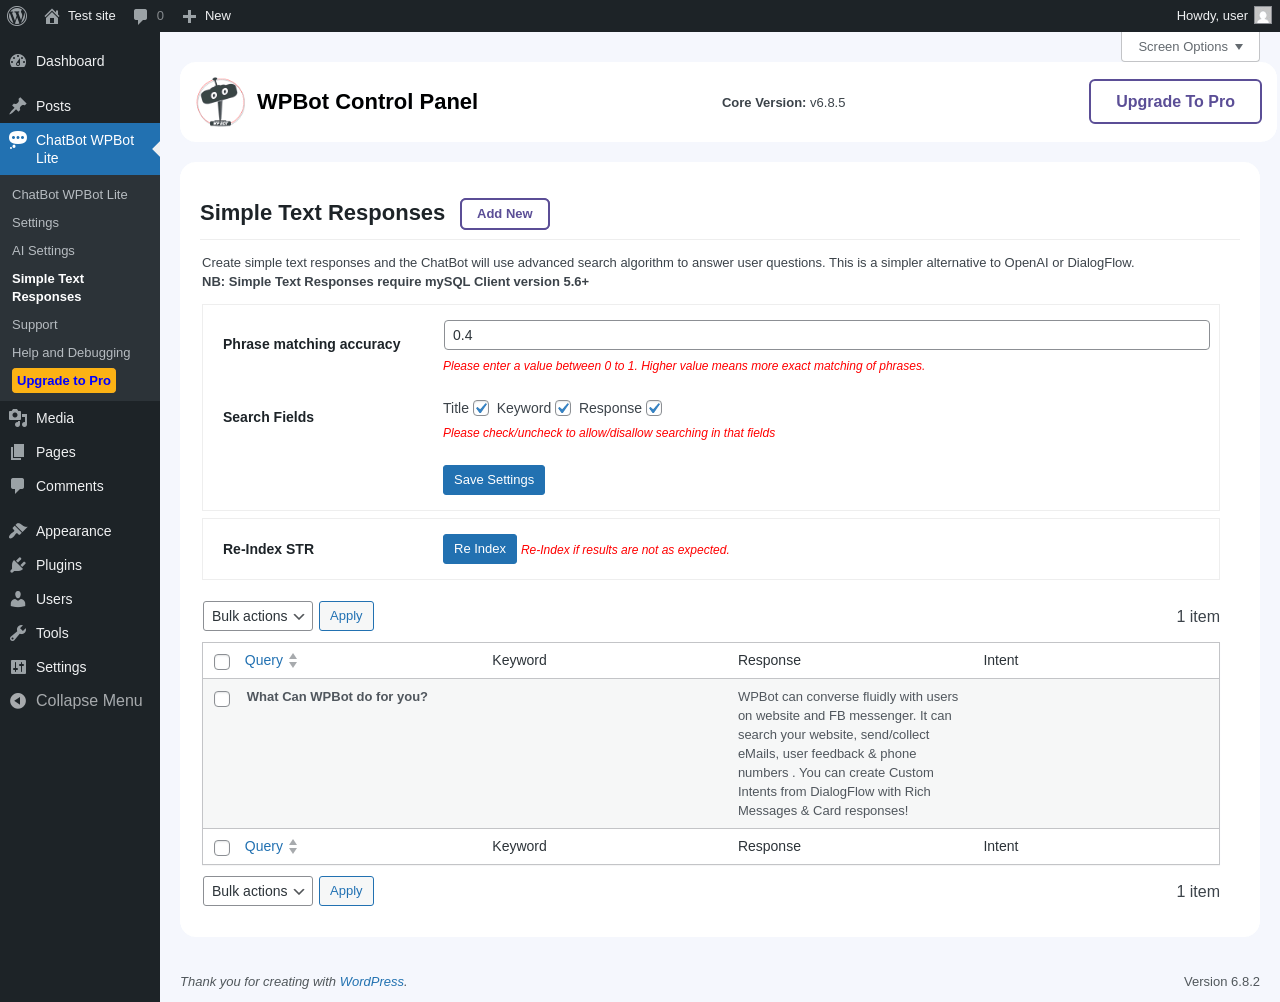Click the Tools wrench icon
This screenshot has height=1002, width=1280.
pos(18,633)
